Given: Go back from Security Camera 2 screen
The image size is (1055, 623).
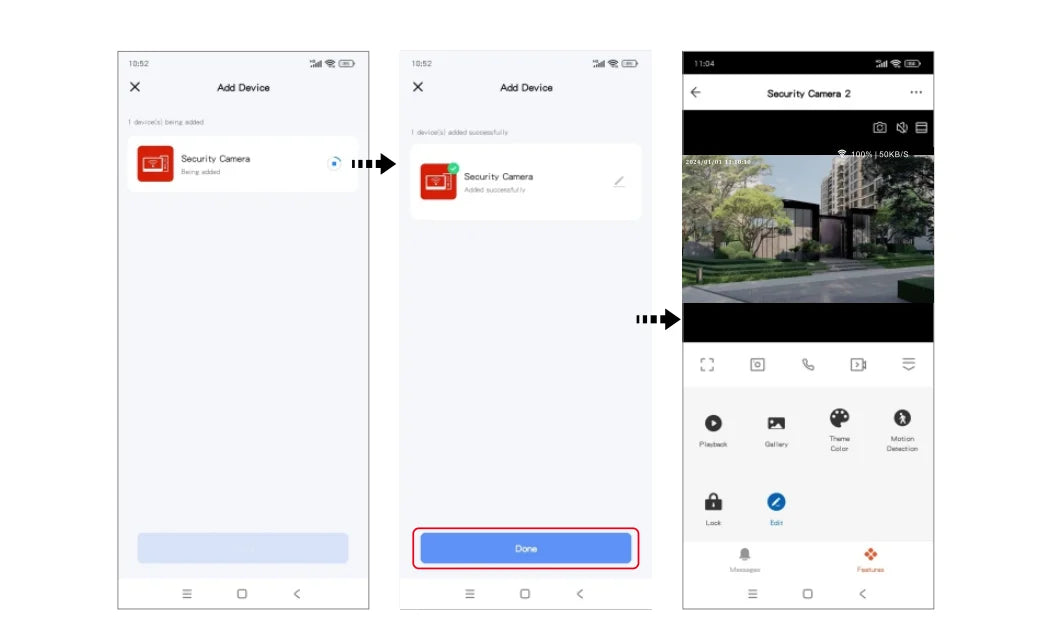Looking at the screenshot, I should [x=695, y=92].
